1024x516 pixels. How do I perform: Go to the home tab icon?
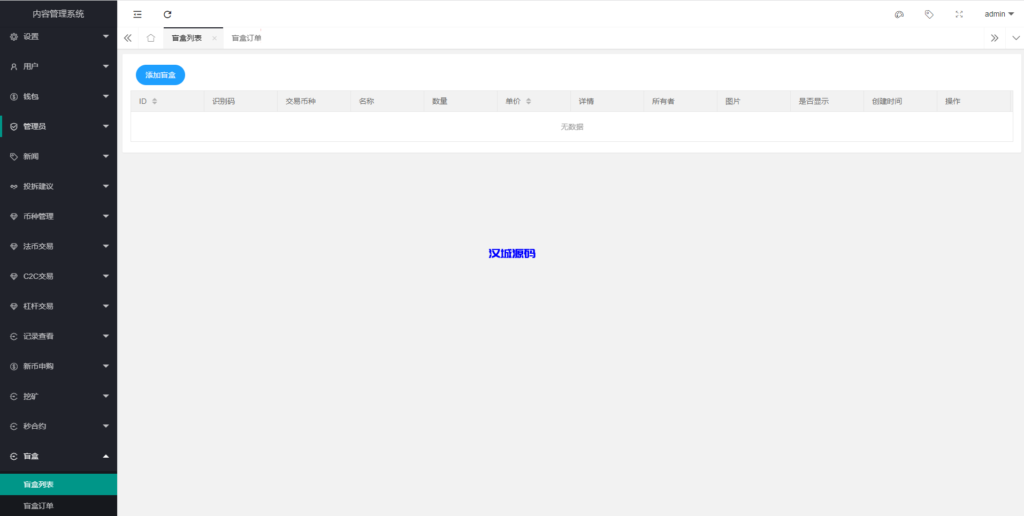[x=150, y=38]
